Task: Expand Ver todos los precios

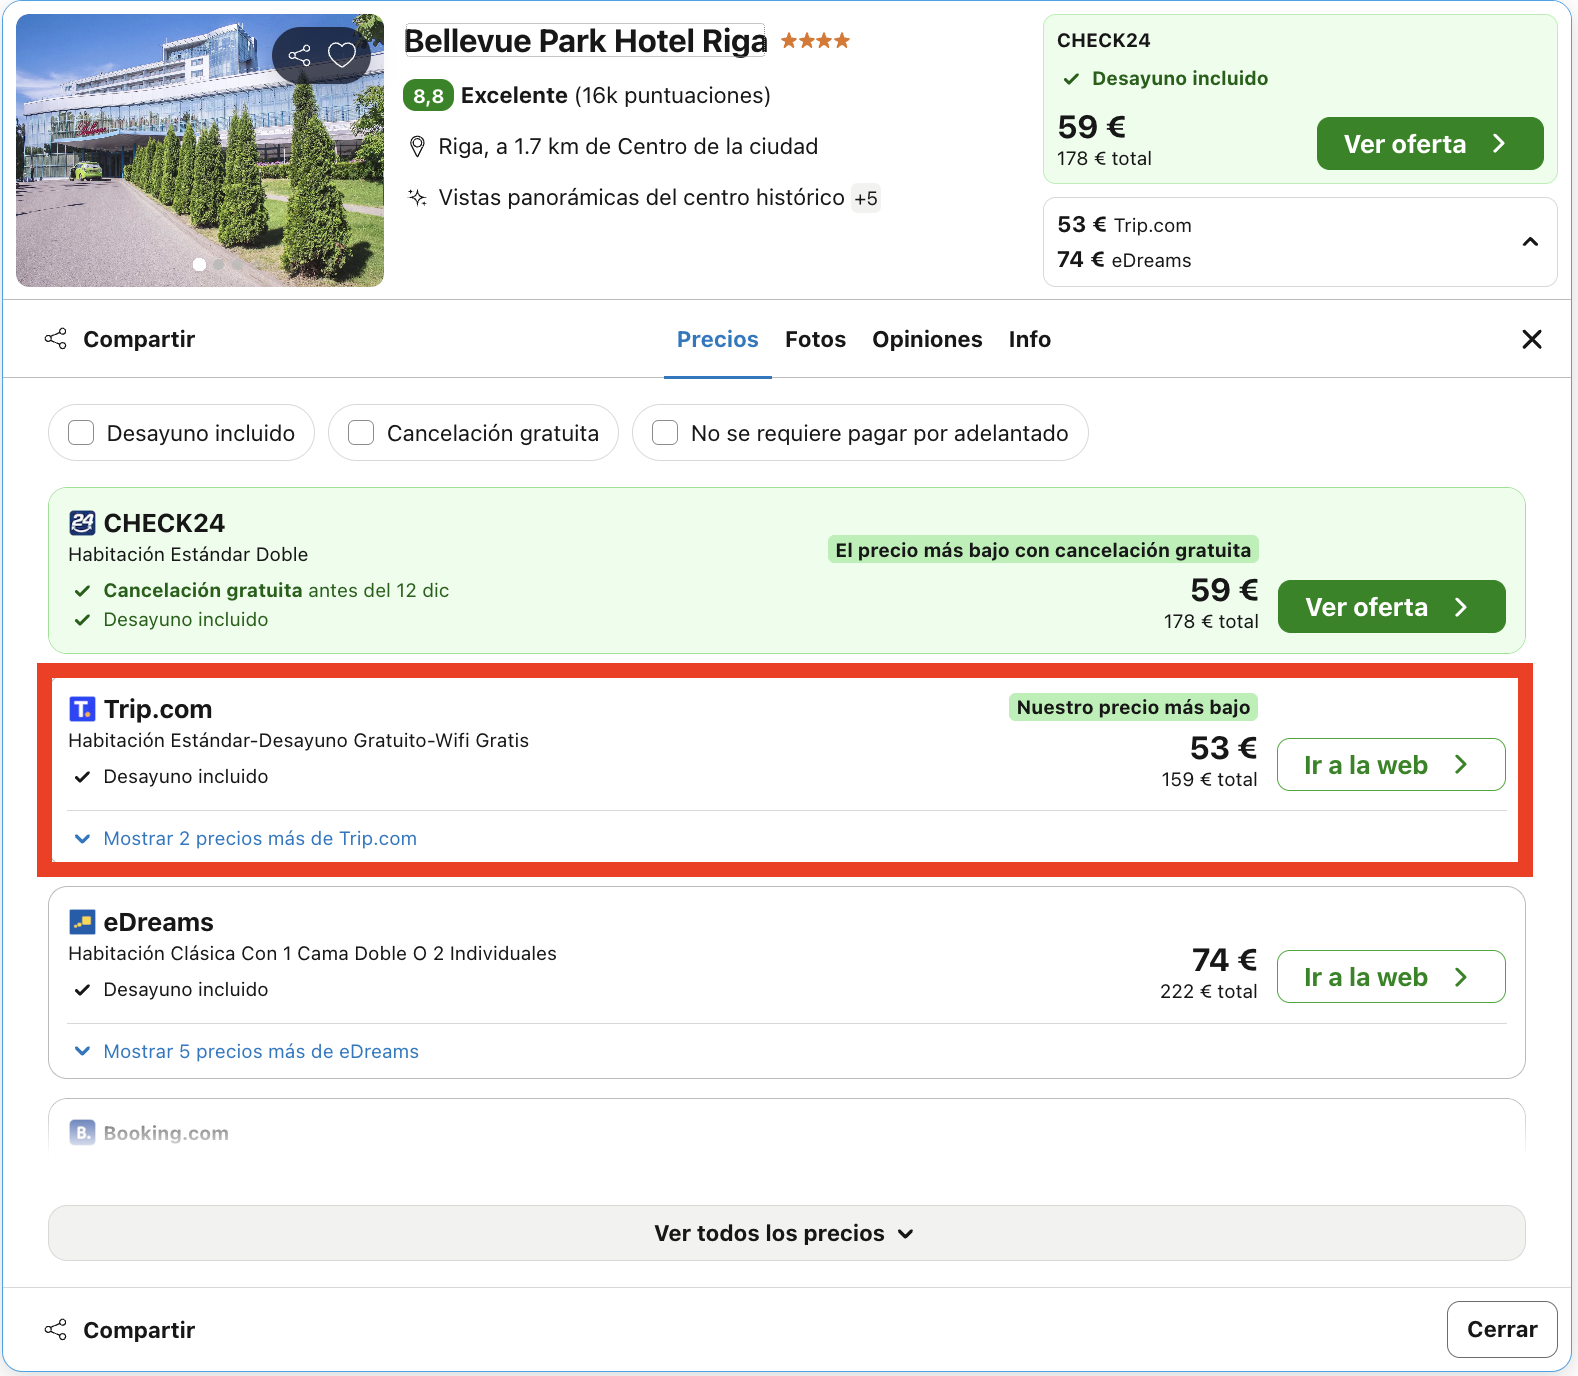Action: (786, 1233)
